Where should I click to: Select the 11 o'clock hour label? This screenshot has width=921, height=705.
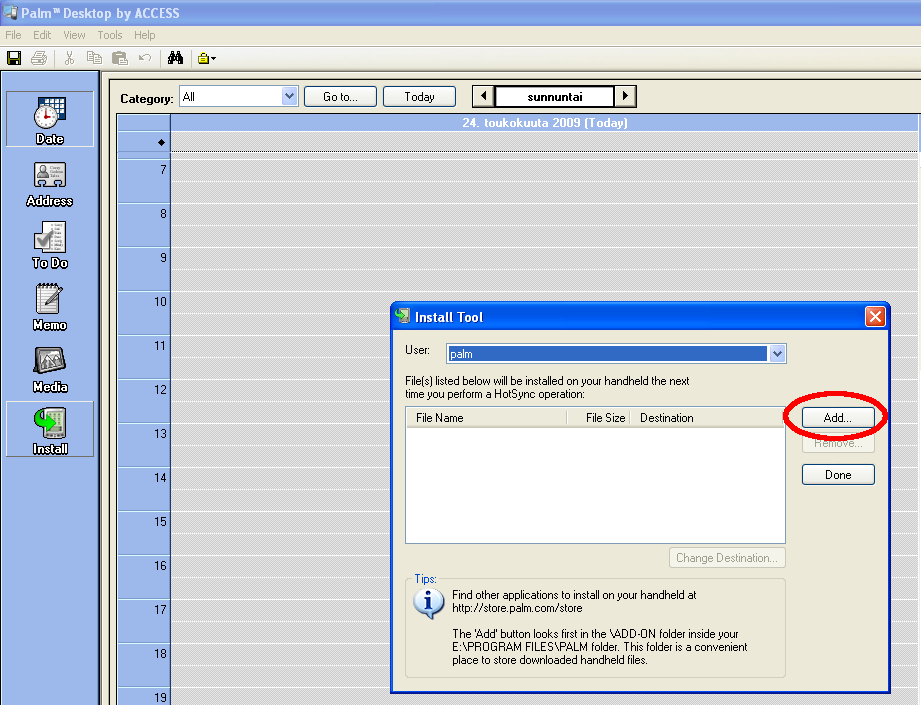click(x=160, y=346)
